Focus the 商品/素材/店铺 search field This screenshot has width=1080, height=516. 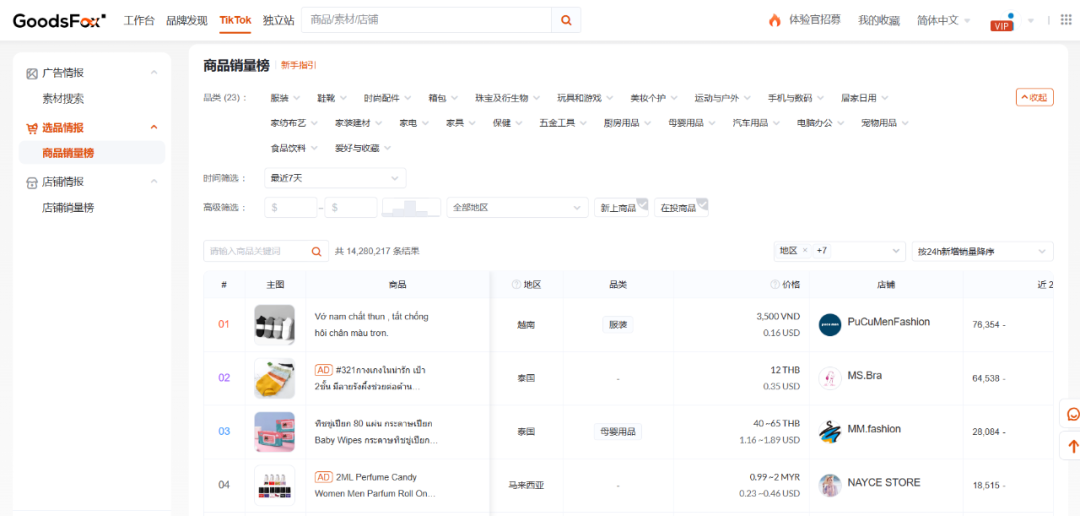(x=426, y=20)
